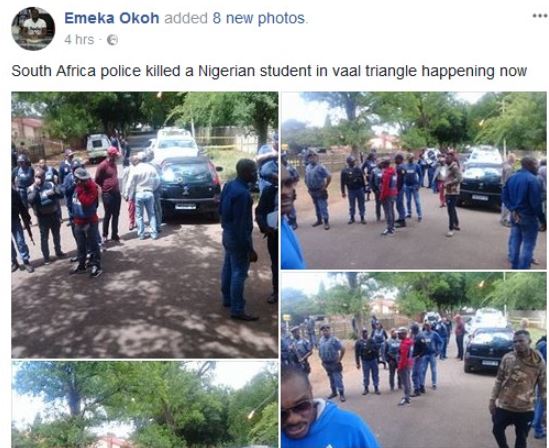
Task: Open the 8 new photos link
Action: coord(259,18)
